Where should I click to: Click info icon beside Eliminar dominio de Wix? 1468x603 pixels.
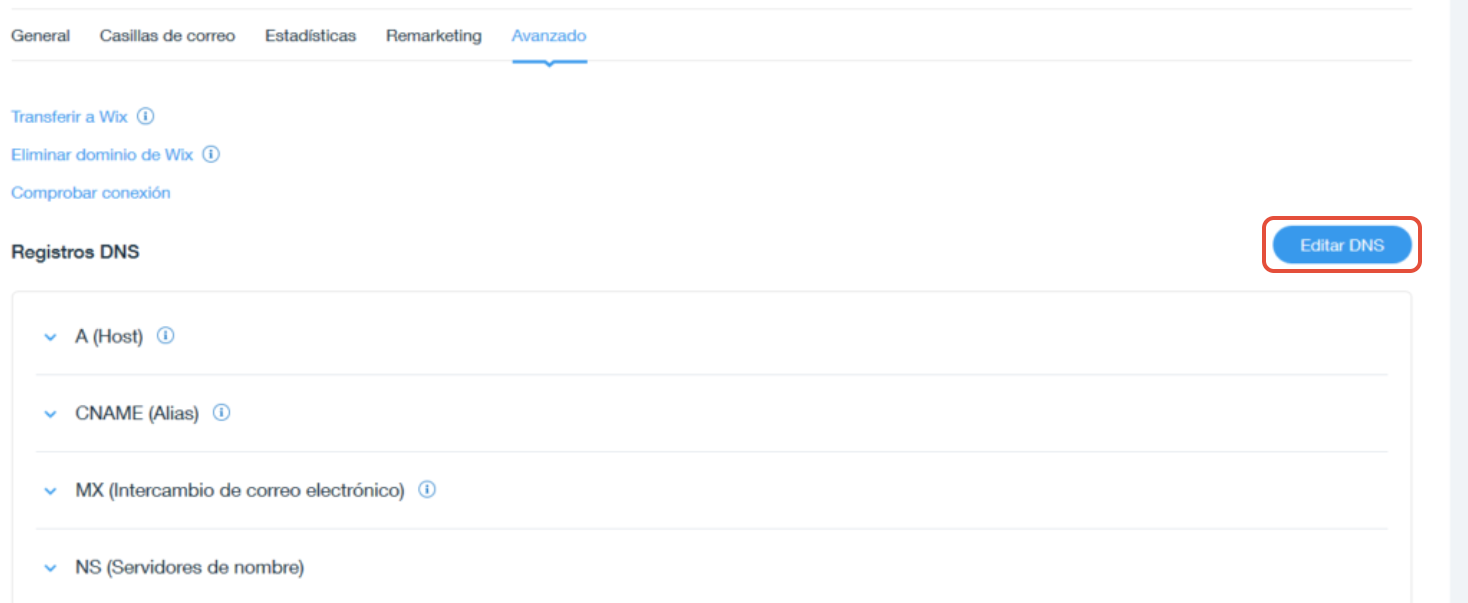[x=211, y=154]
